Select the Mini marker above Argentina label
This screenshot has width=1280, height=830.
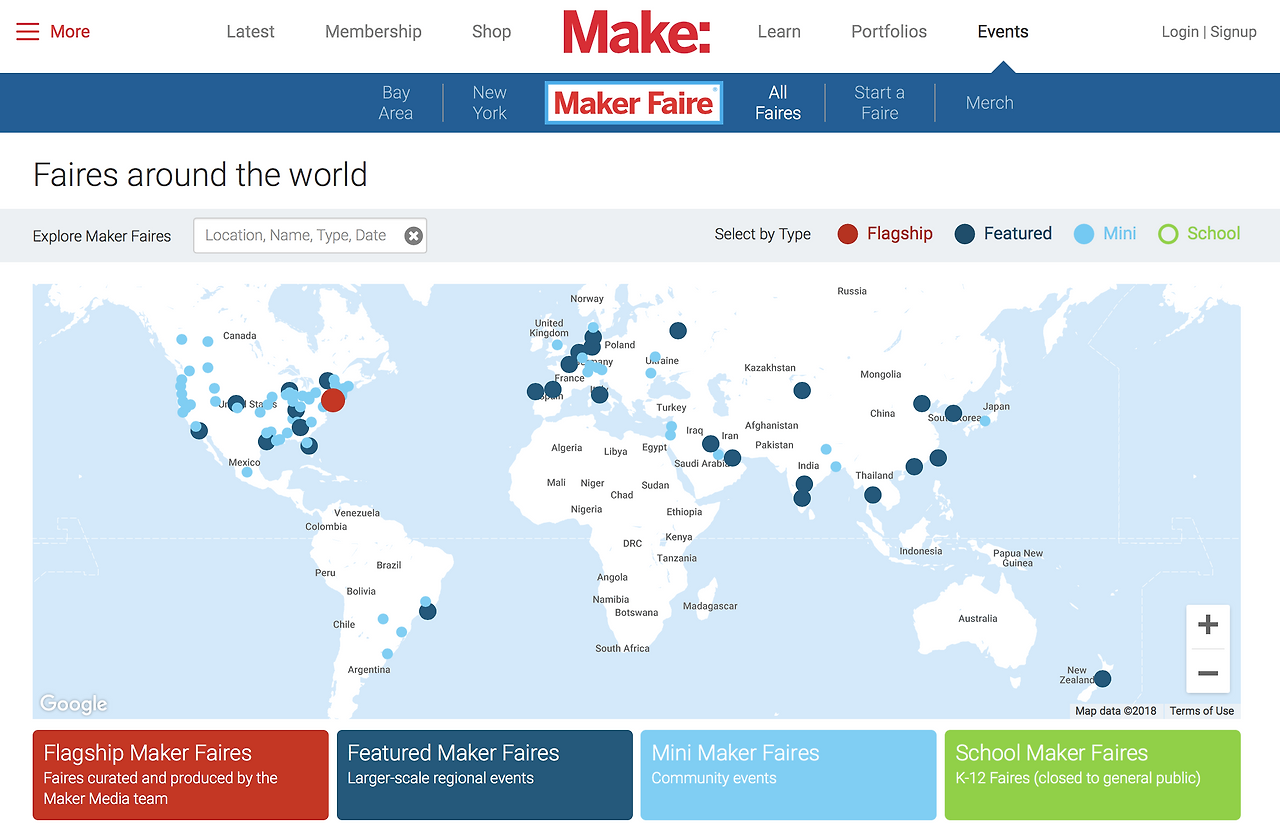click(387, 653)
